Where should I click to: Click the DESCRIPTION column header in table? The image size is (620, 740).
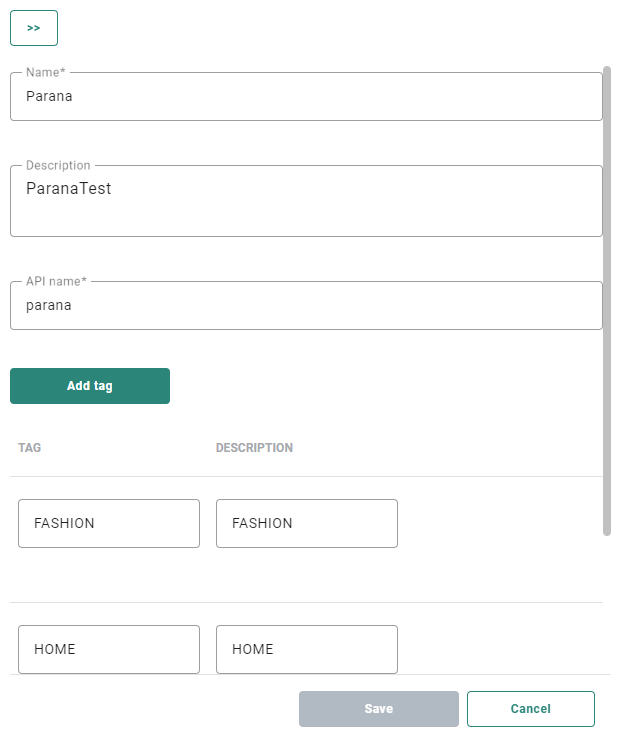click(254, 448)
